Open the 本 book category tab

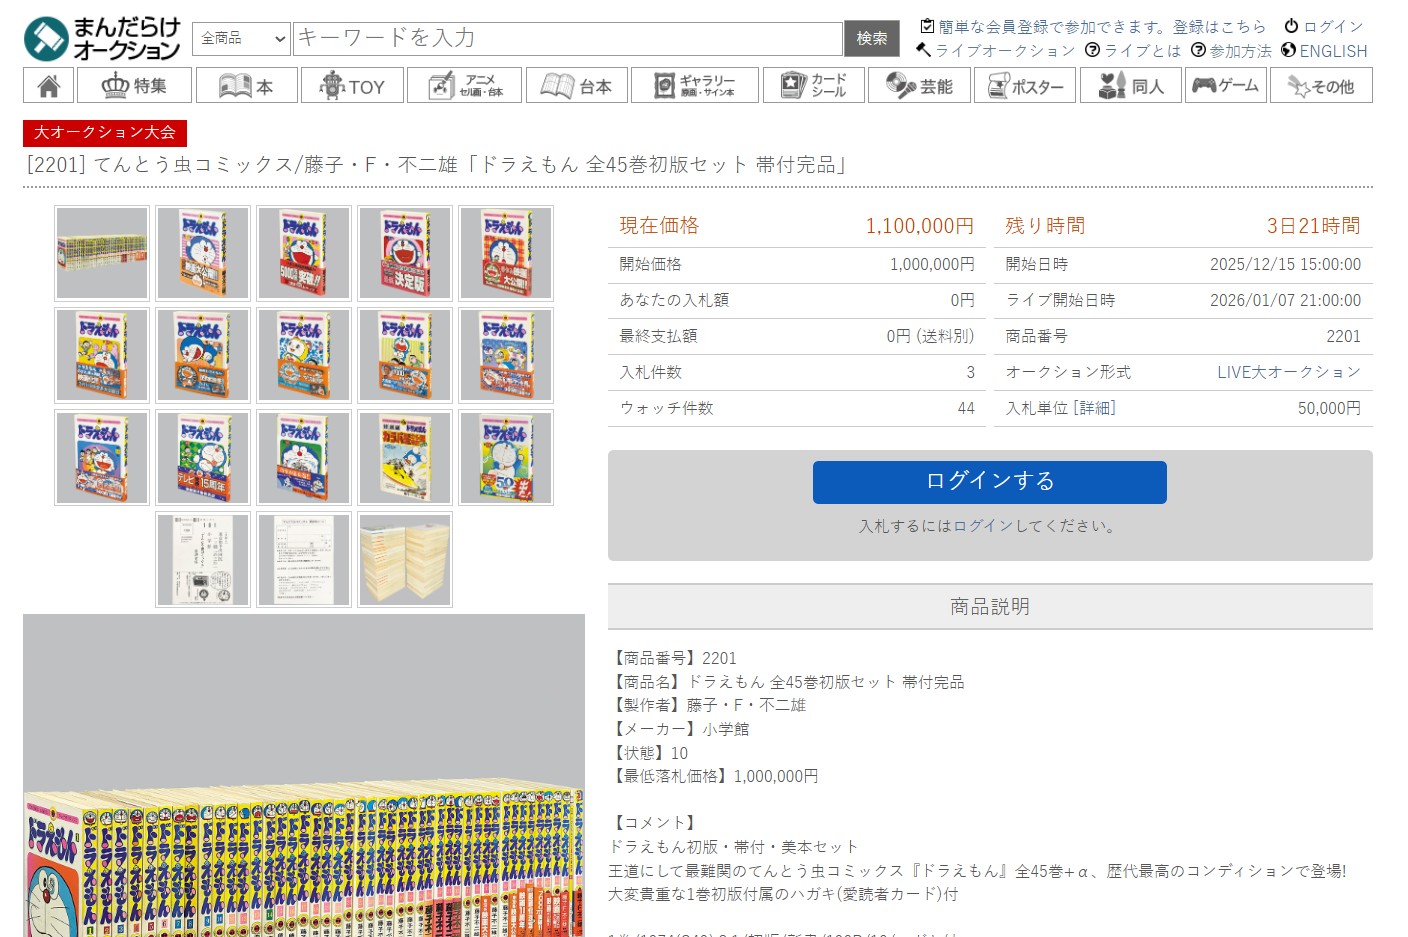(x=246, y=86)
